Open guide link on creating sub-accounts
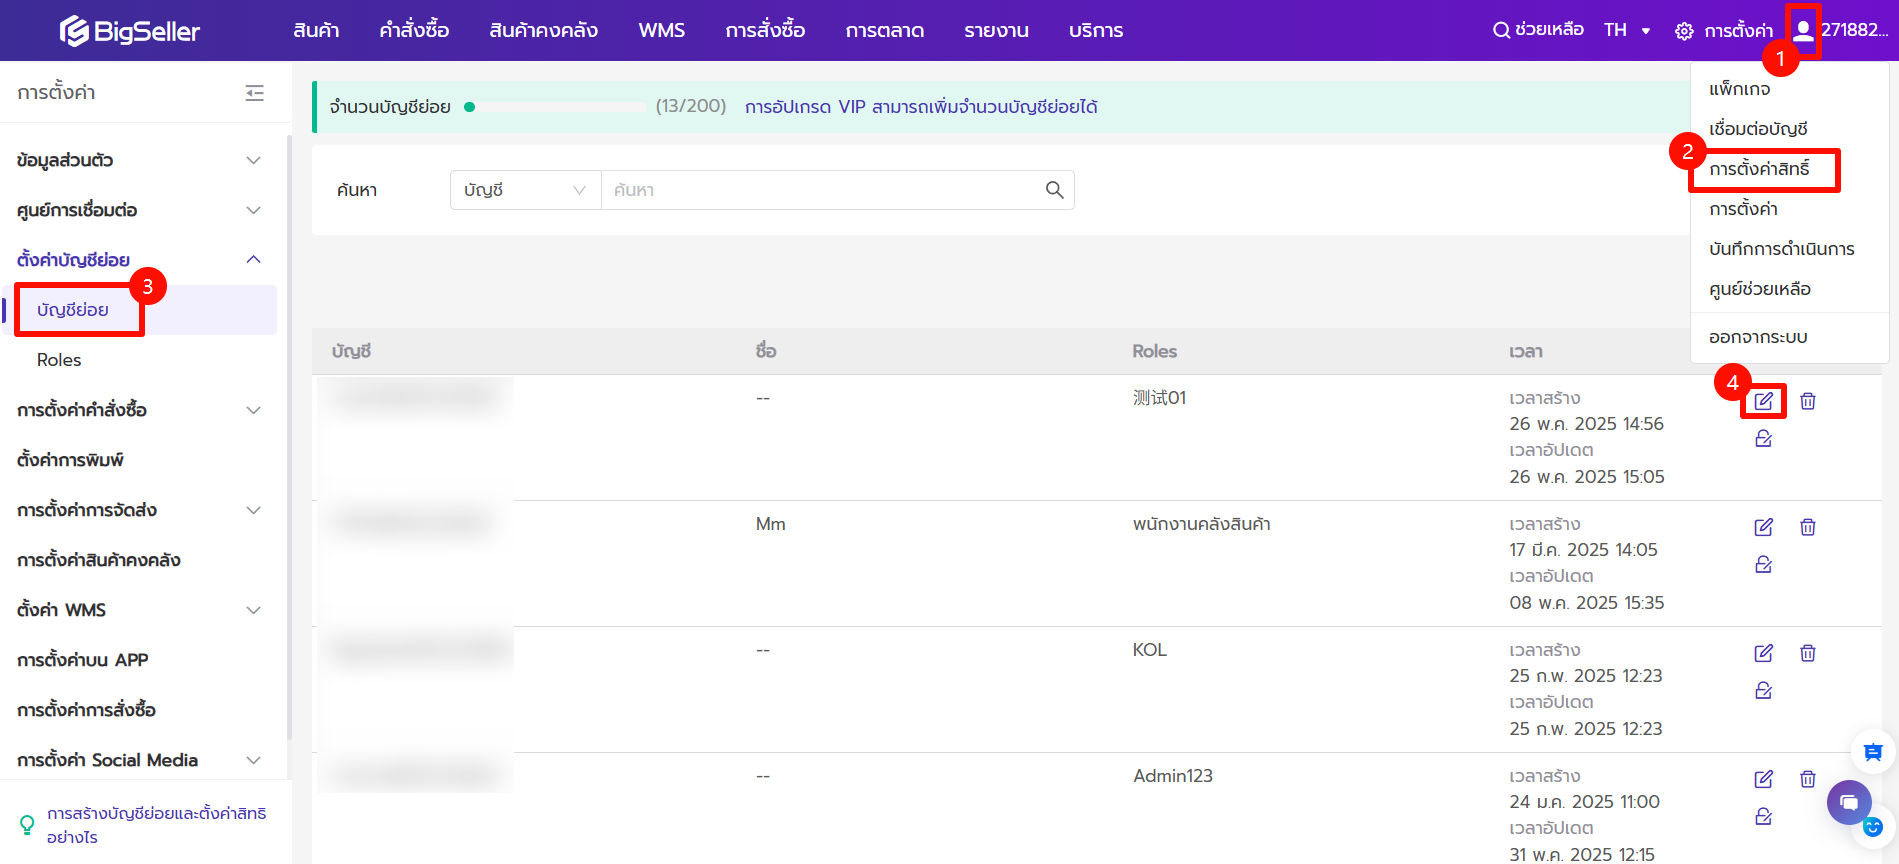1899x864 pixels. coord(157,825)
